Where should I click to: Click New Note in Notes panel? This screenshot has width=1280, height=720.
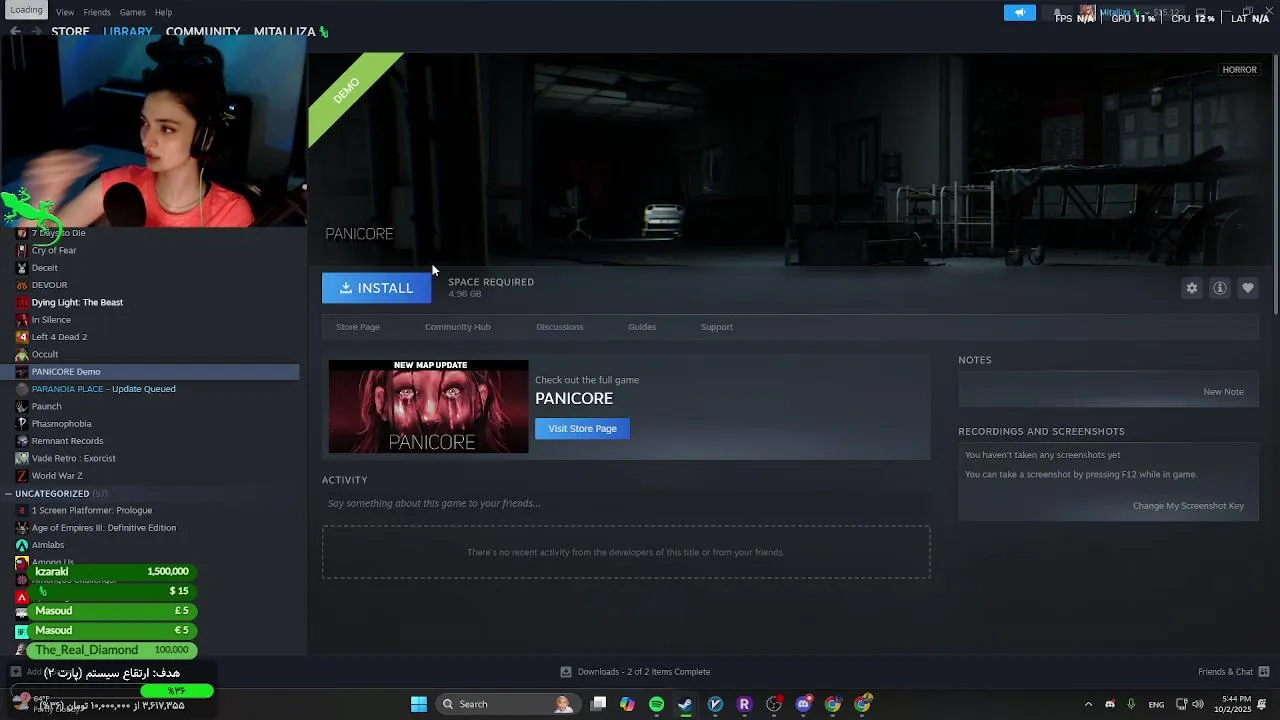1223,392
